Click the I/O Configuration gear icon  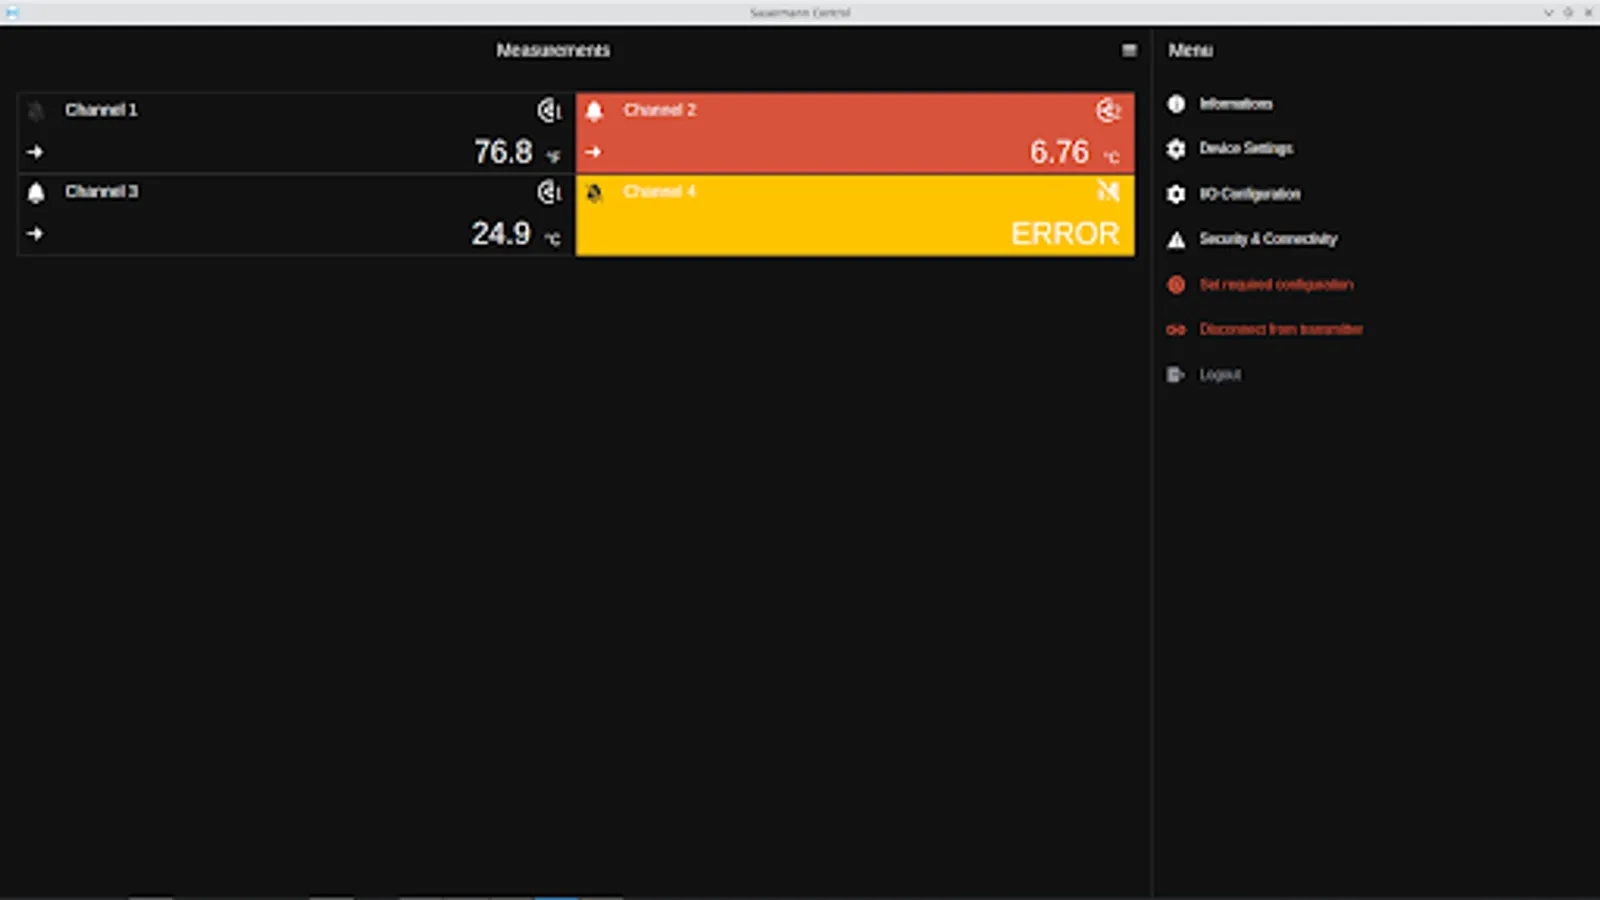[x=1176, y=194]
